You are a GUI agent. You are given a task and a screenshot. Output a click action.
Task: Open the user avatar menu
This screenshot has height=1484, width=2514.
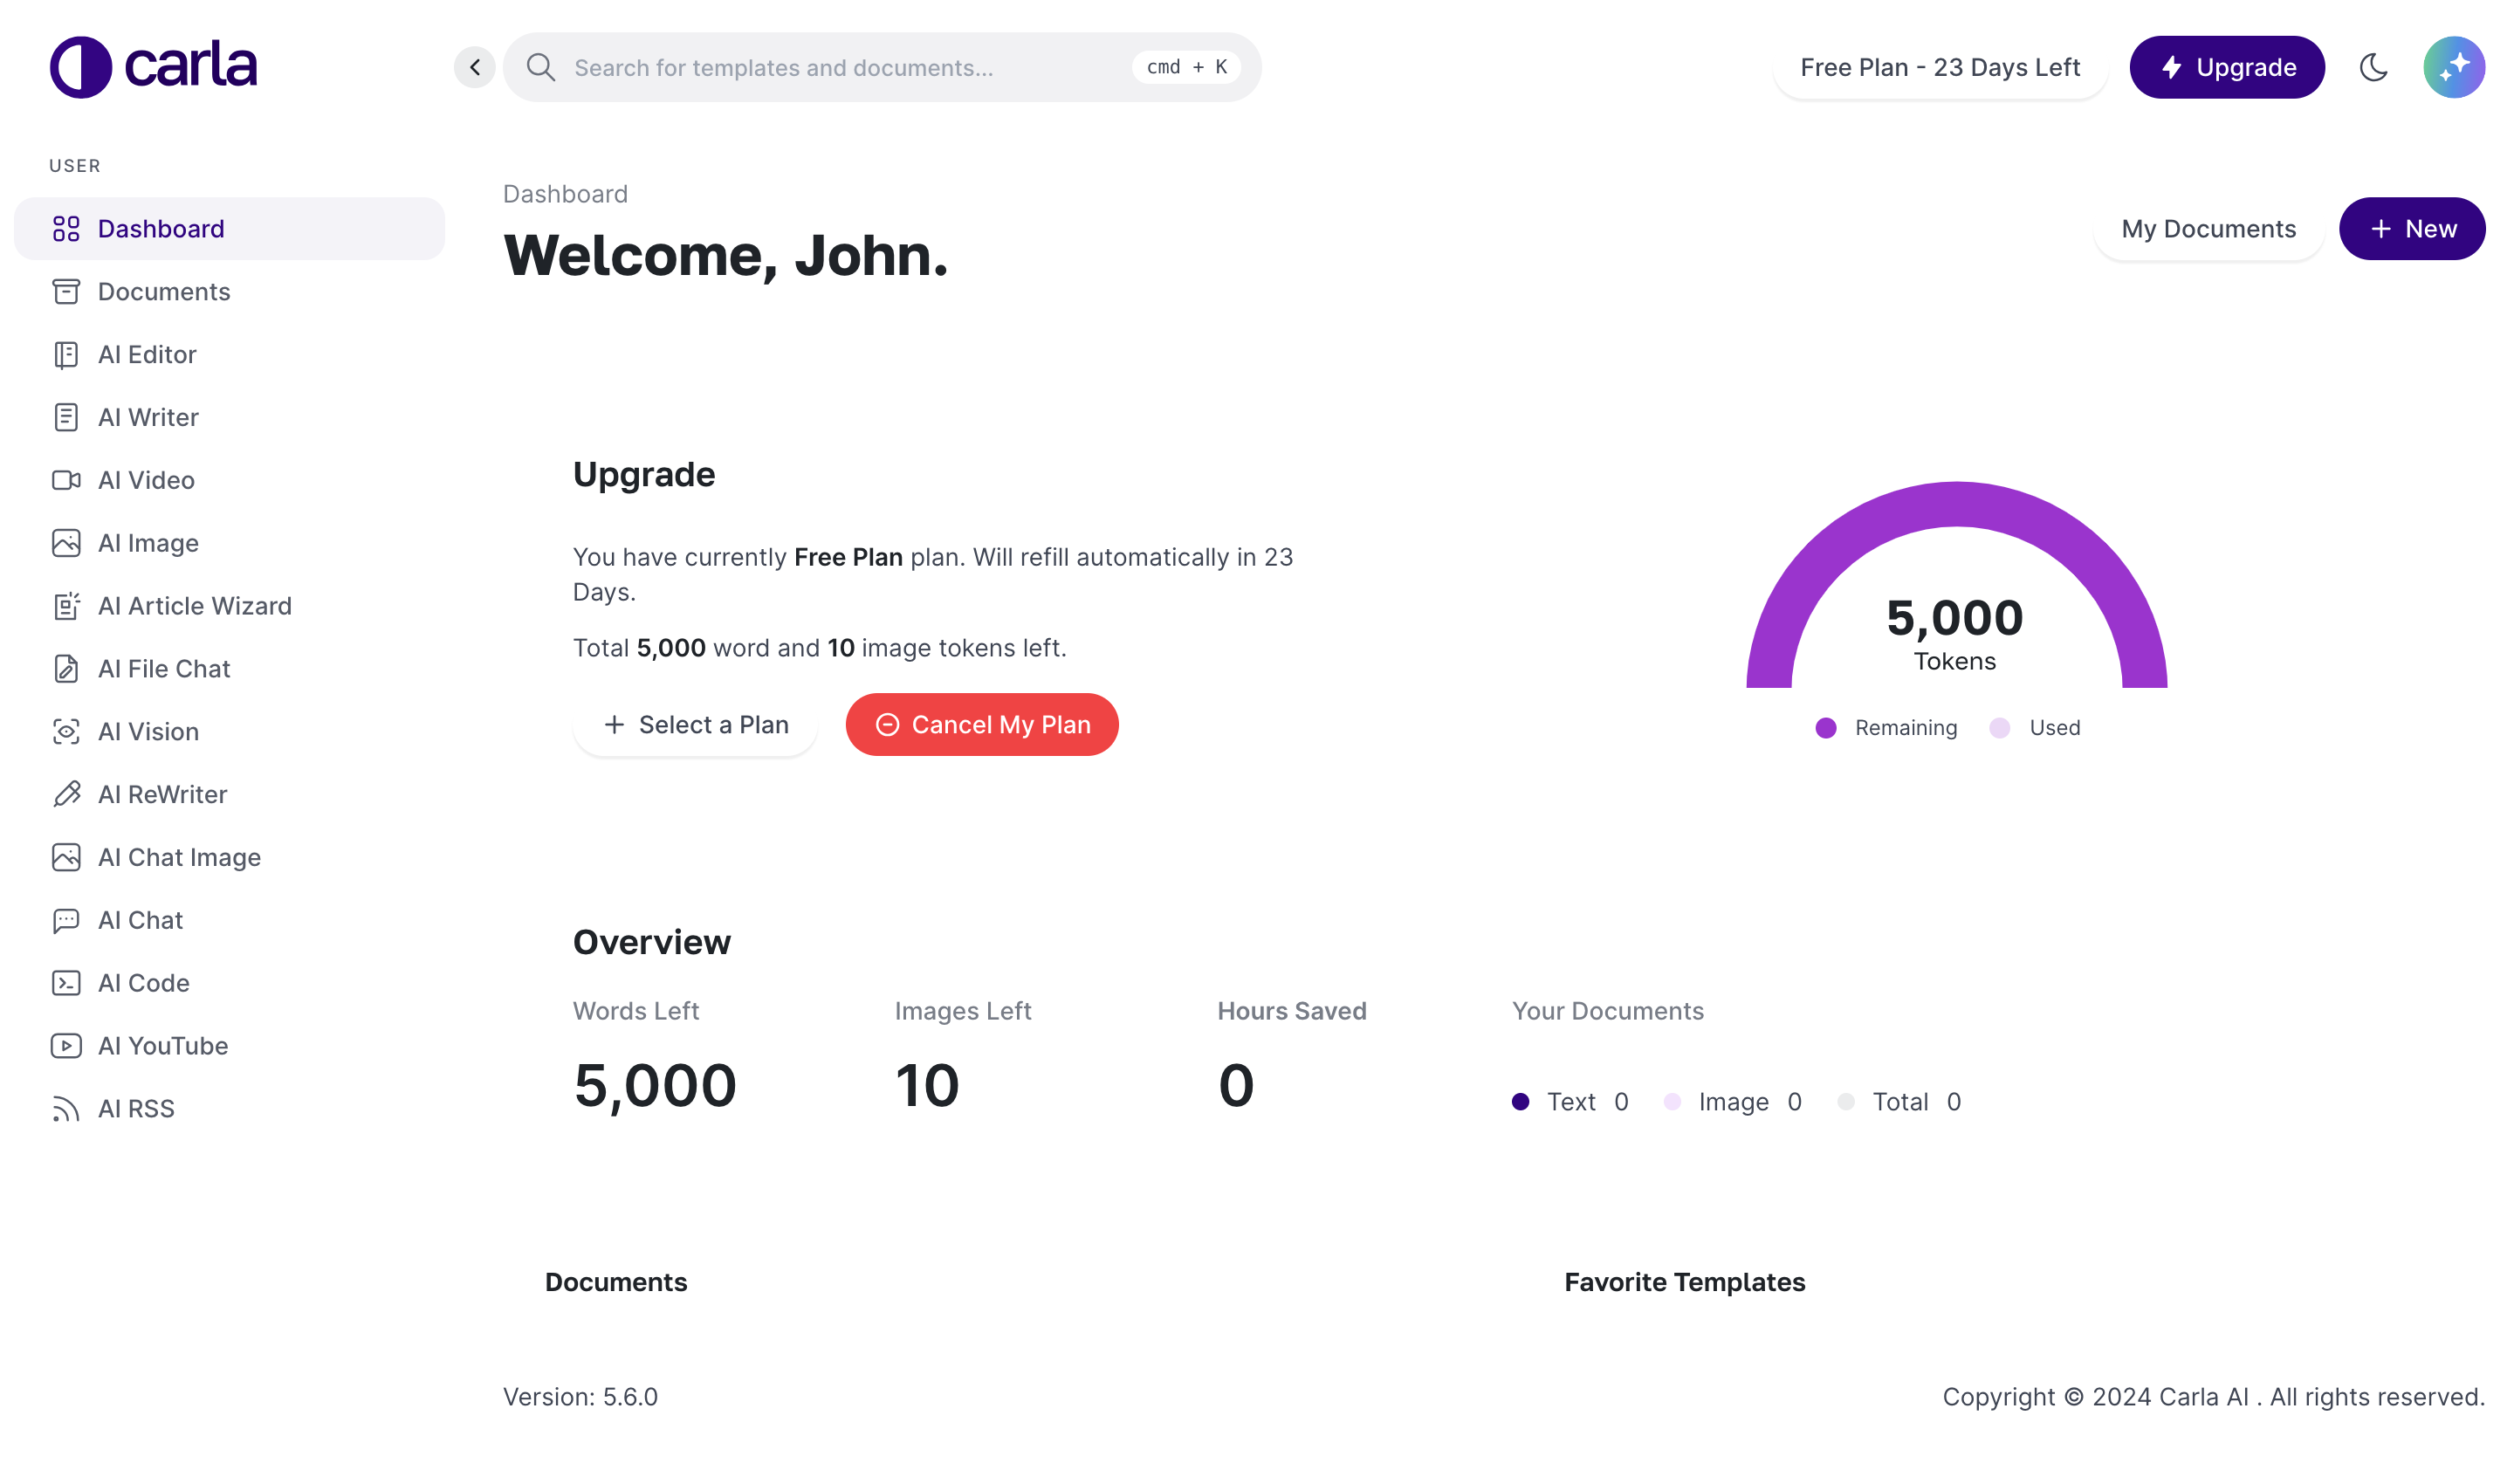2453,67
